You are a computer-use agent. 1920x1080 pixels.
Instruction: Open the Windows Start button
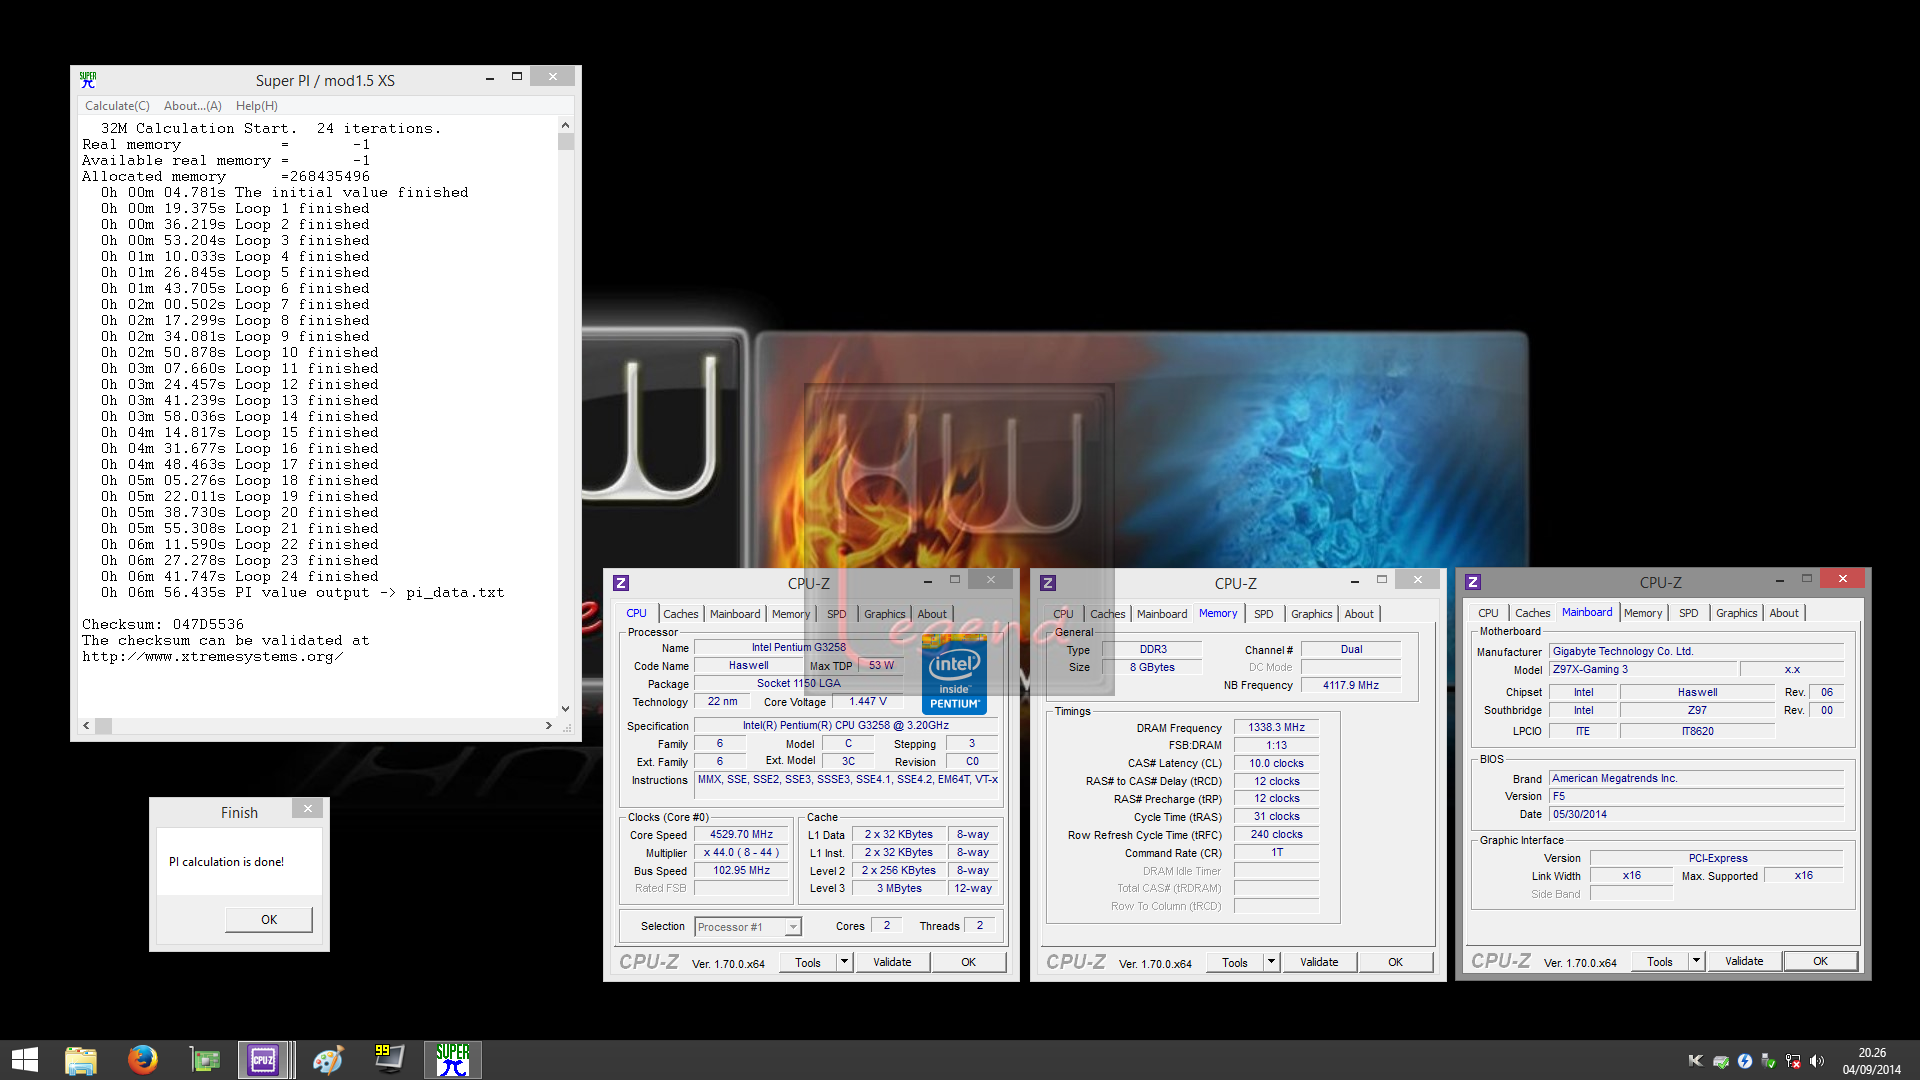pos(24,1060)
